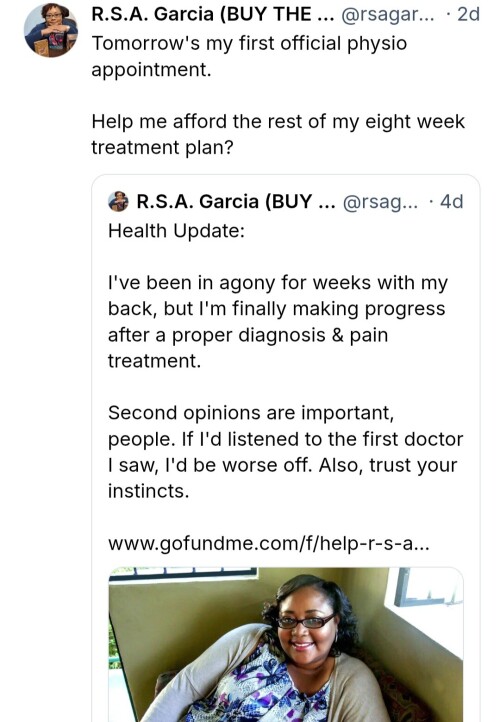The image size is (500, 722).
Task: Select the word 'appointment.' in the top tweet
Action: [x=151, y=70]
